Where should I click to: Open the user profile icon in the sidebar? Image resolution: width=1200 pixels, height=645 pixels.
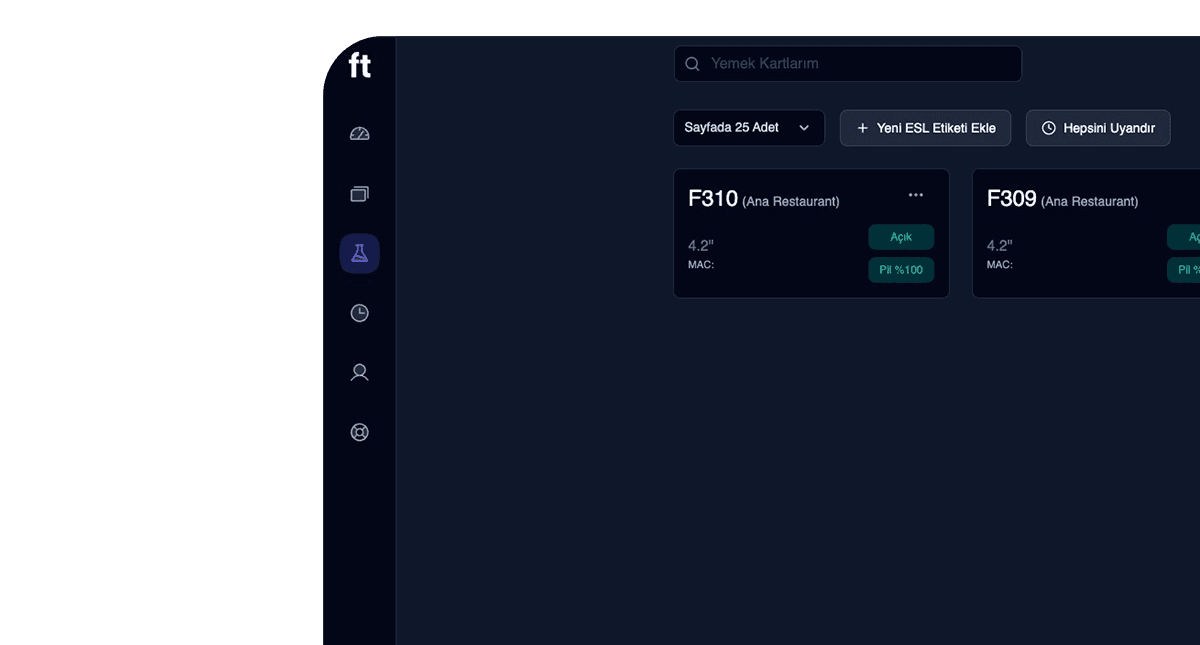coord(359,373)
